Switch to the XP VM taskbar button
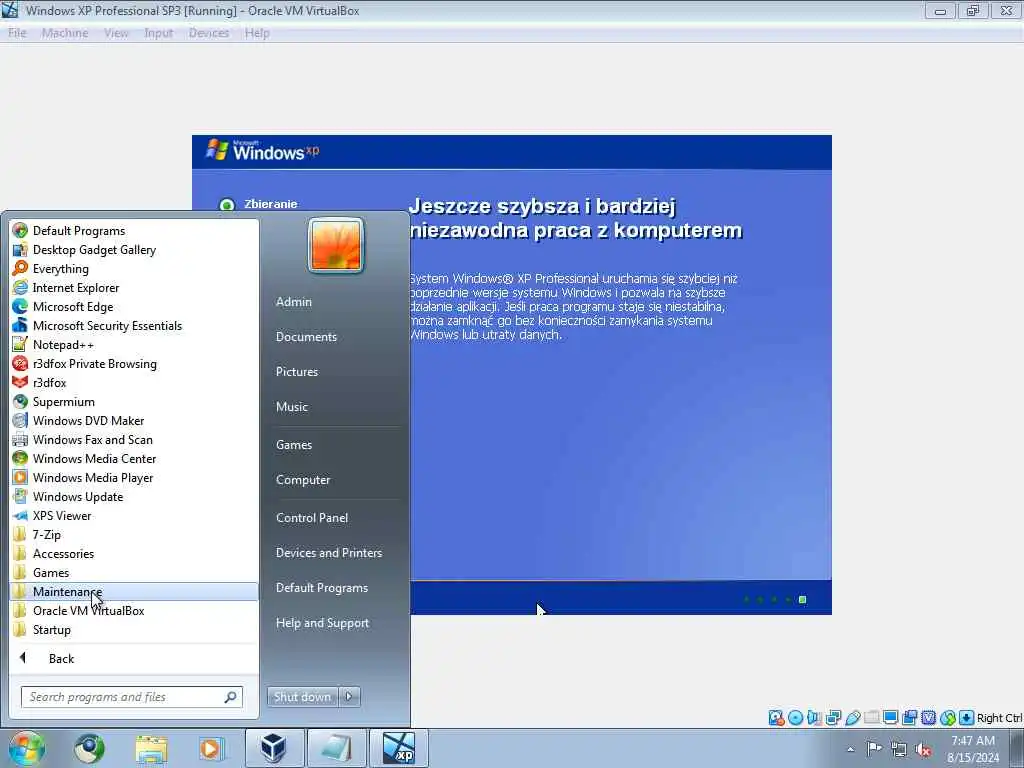This screenshot has width=1024, height=768. (399, 748)
